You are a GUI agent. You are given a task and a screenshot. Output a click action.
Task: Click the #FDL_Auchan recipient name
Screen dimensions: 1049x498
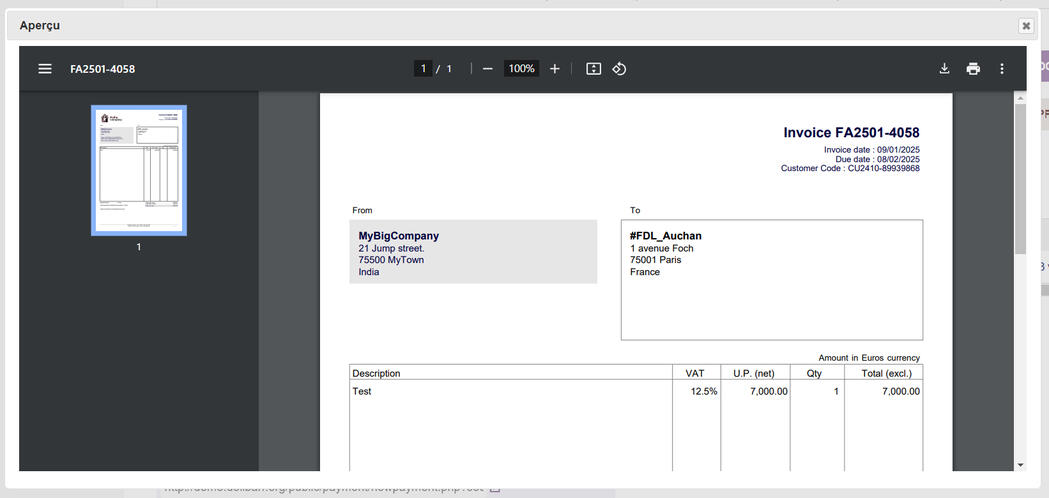(665, 236)
